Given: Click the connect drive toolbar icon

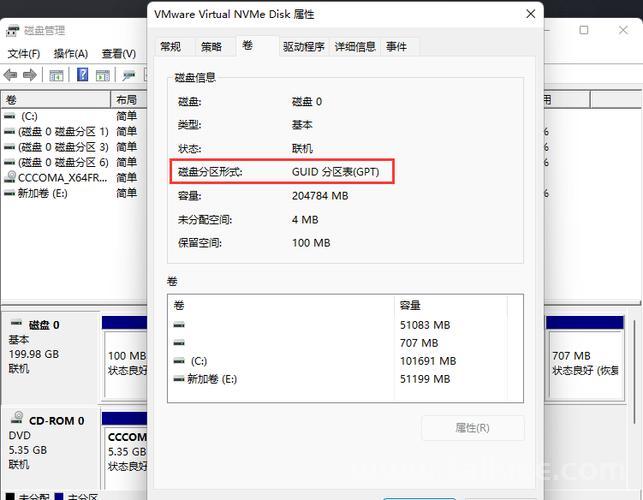Looking at the screenshot, I should point(129,75).
